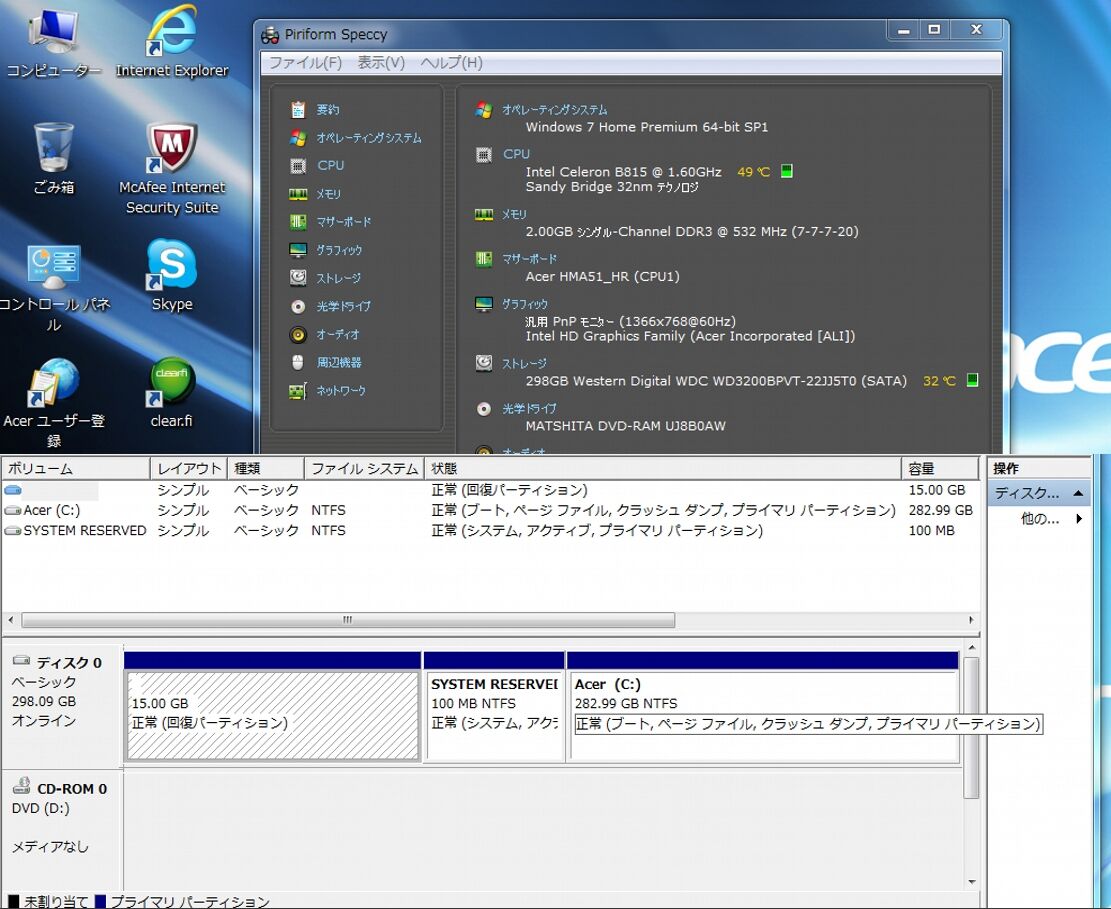Select オーディオ speaker icon in Speccy sidebar
Viewport: 1111px width, 909px height.
click(298, 334)
